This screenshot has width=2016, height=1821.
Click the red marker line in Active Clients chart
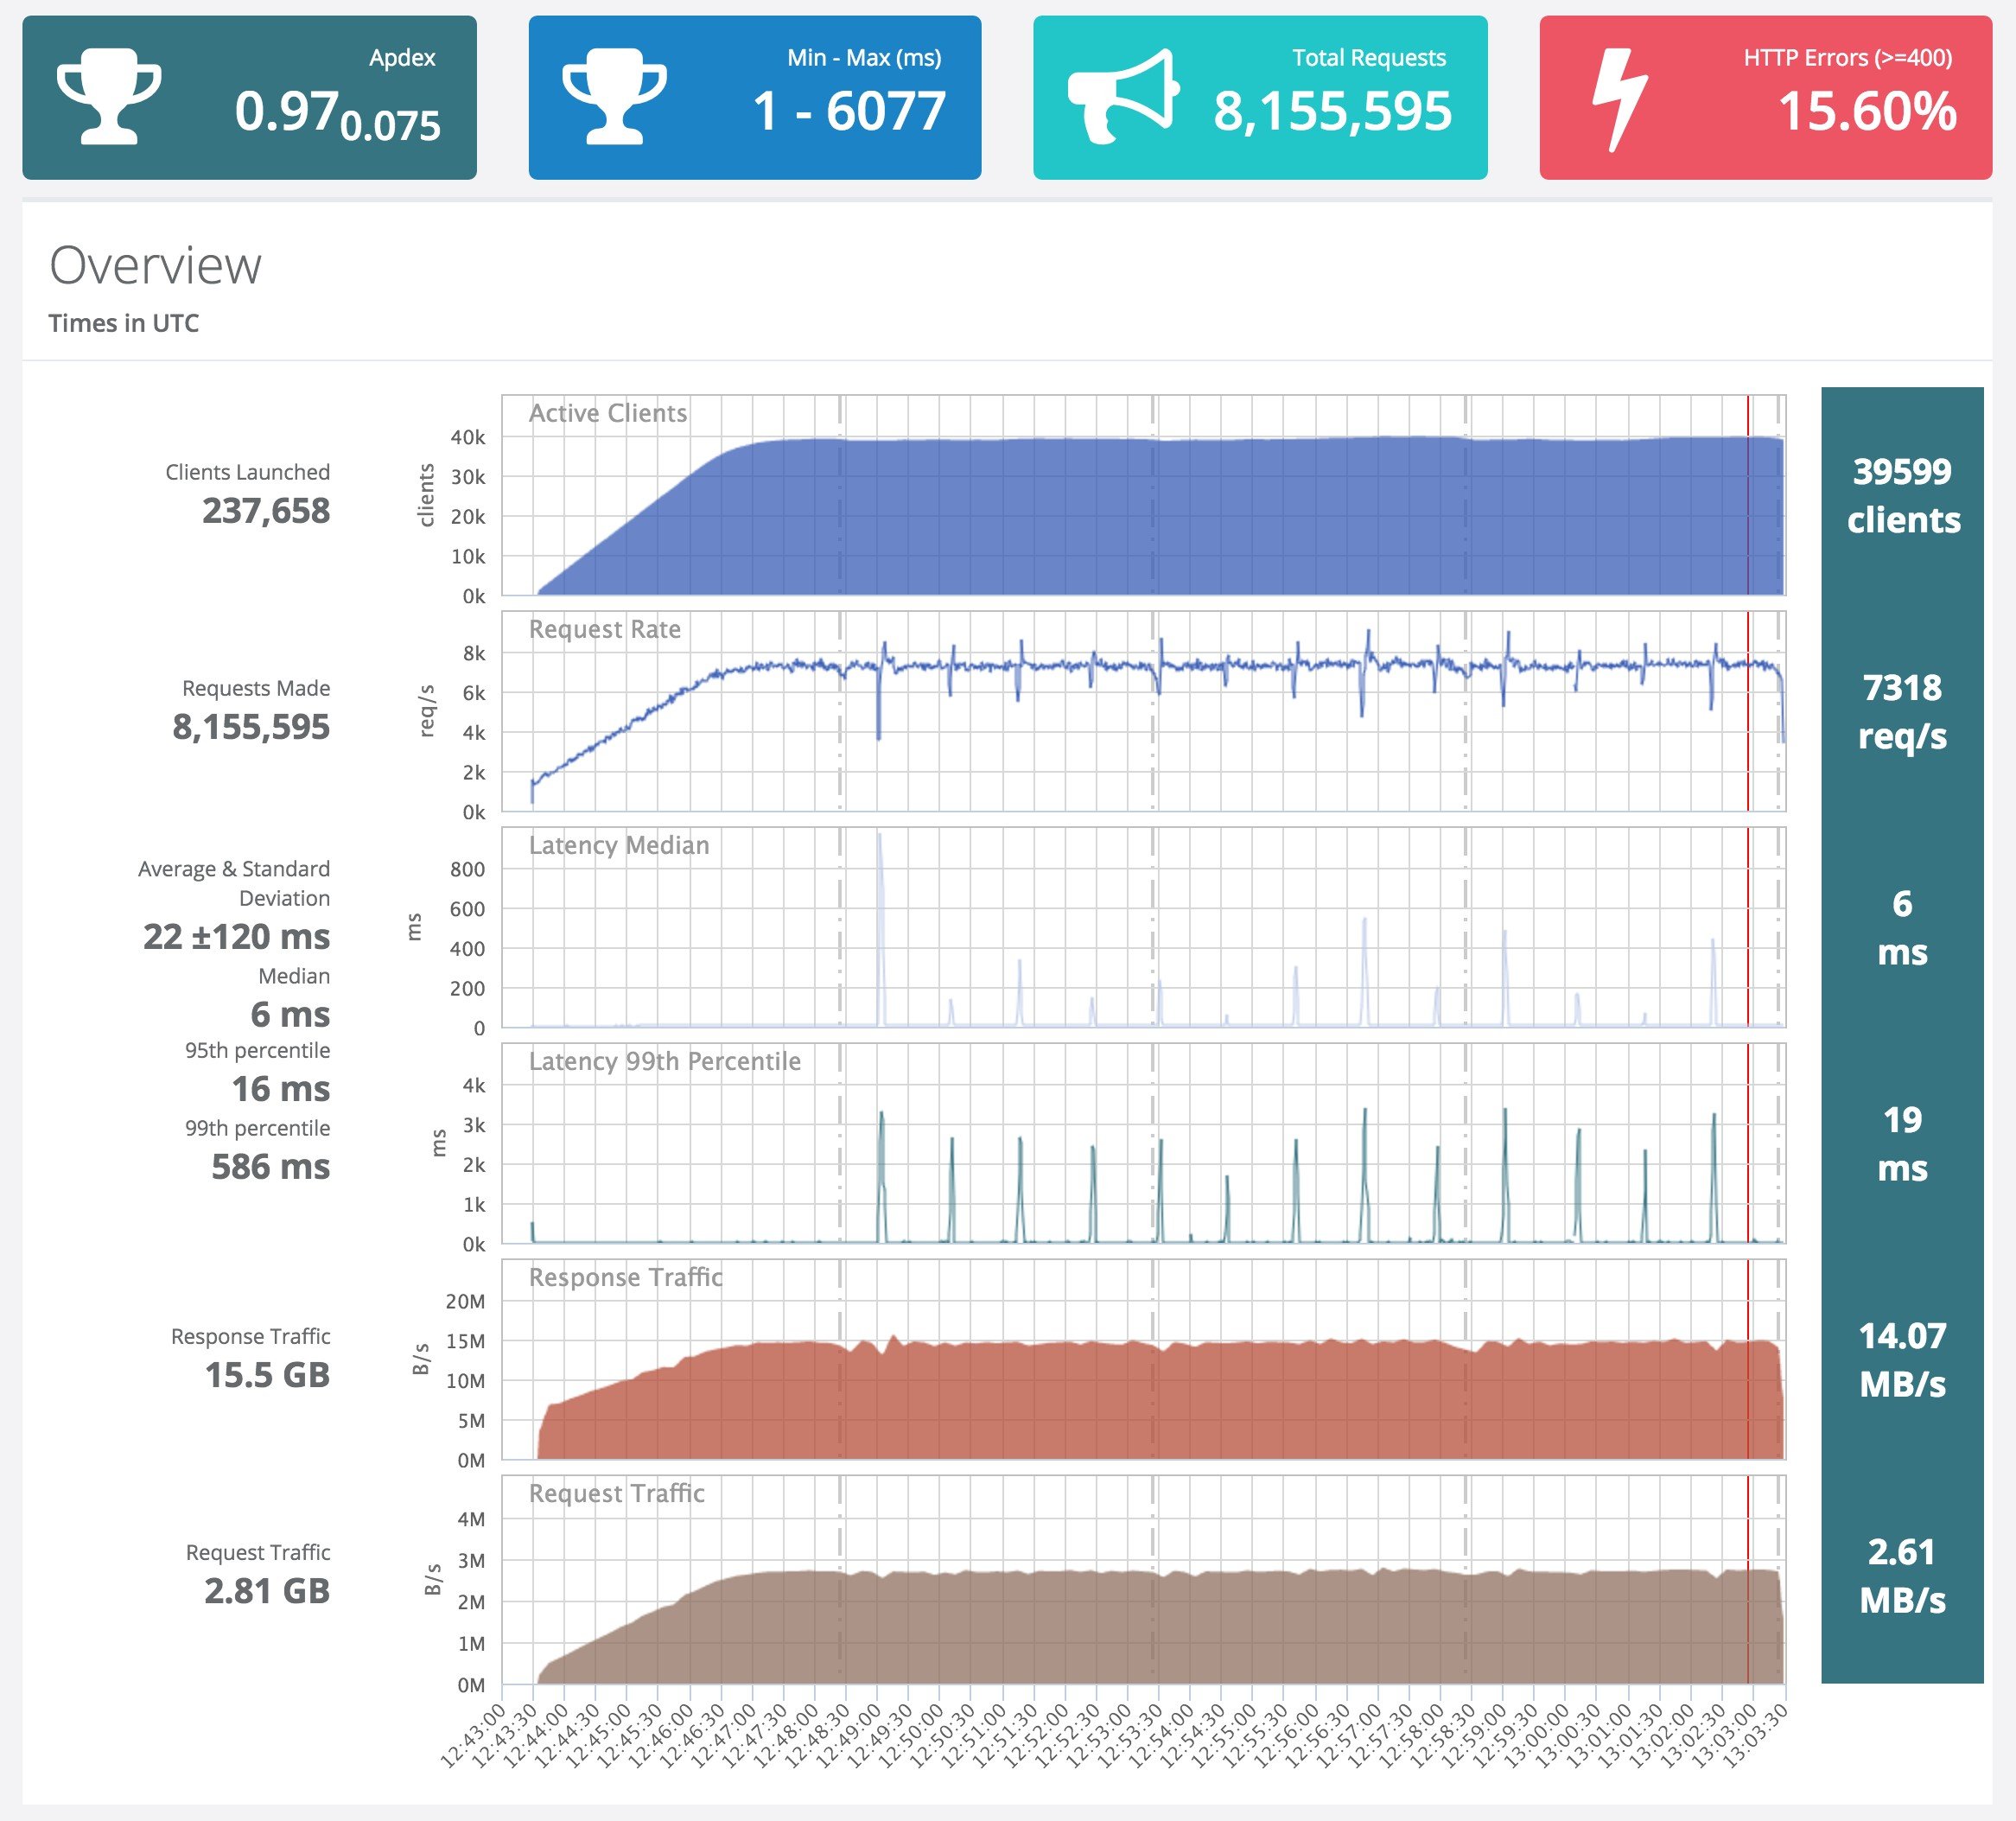click(x=1748, y=495)
